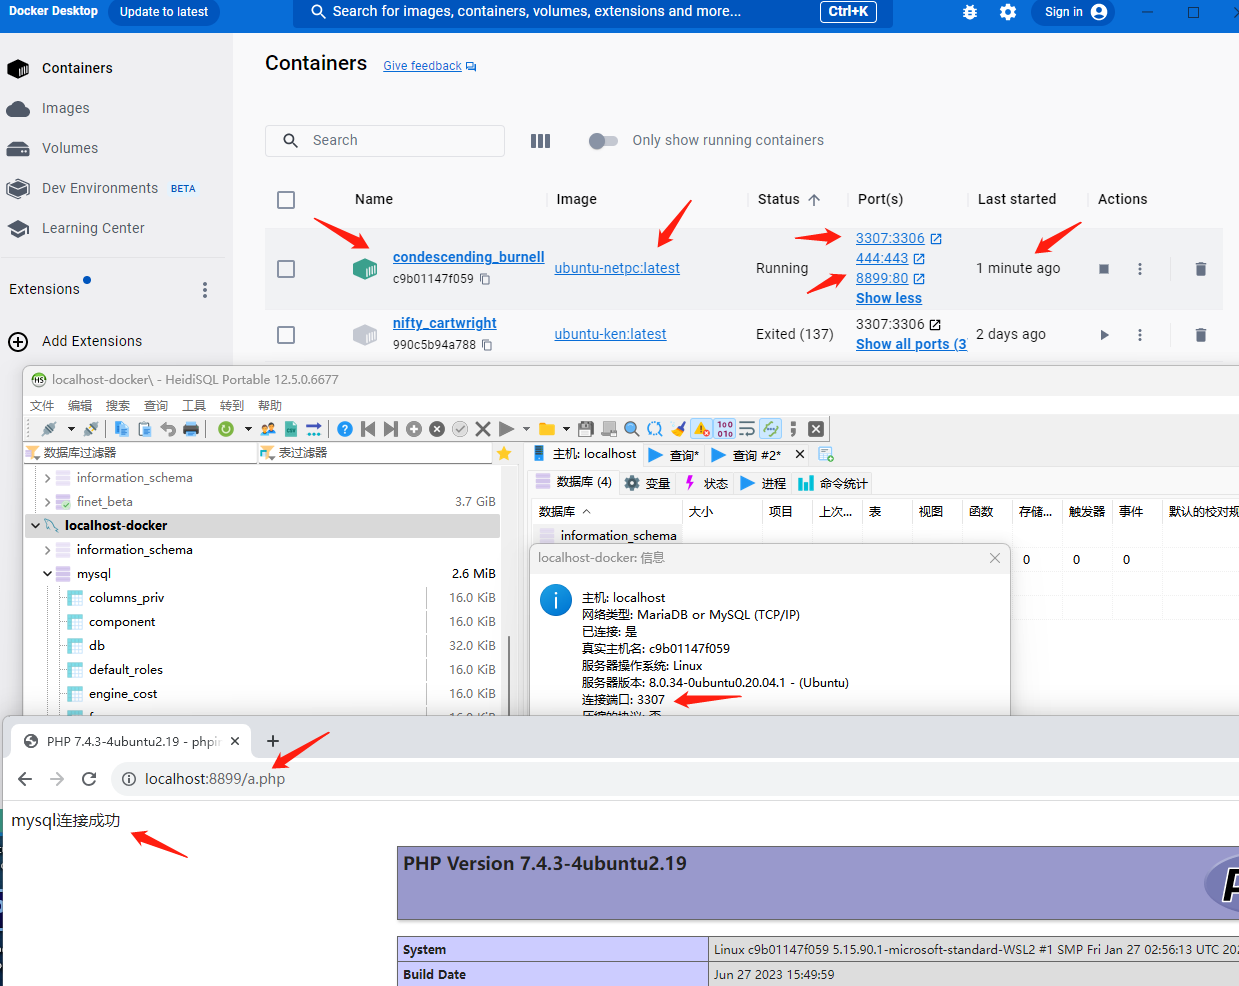Viewport: 1239px width, 986px height.
Task: Open the column layout selector icon
Action: point(540,141)
